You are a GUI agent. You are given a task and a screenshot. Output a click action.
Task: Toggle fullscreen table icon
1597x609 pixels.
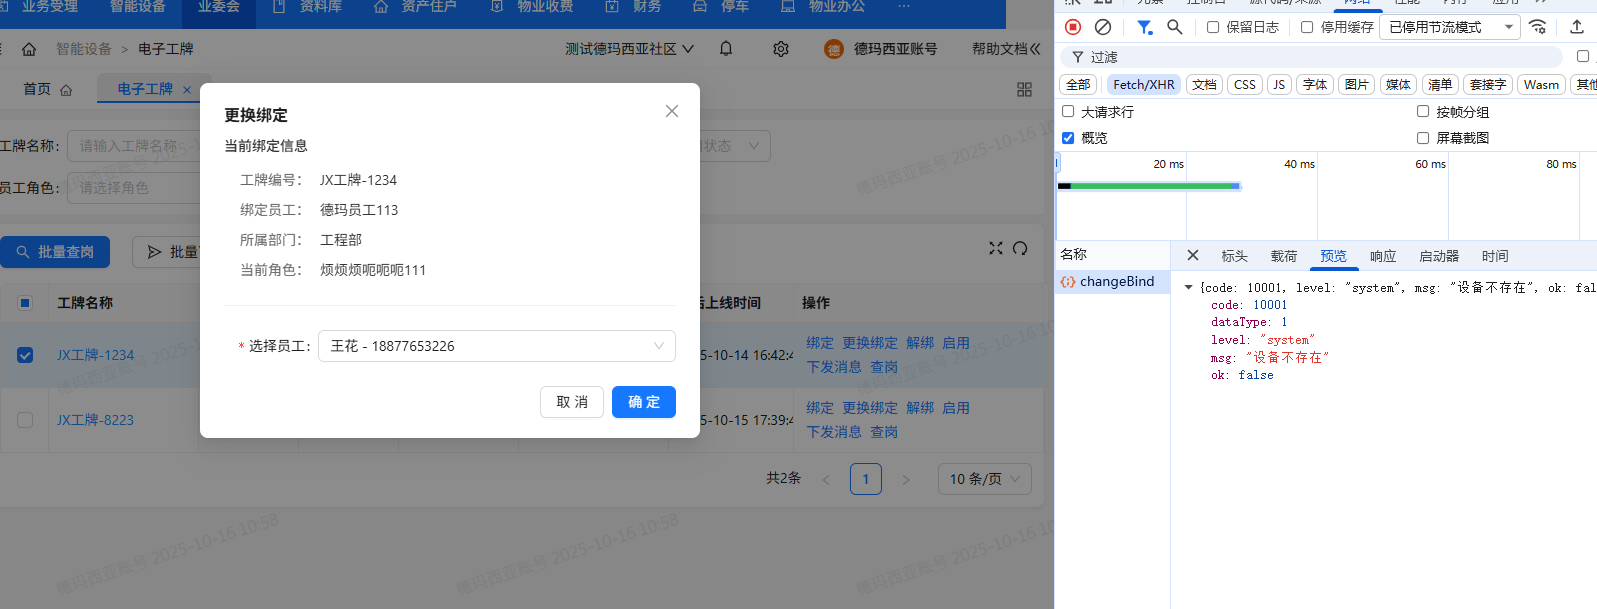coord(996,248)
